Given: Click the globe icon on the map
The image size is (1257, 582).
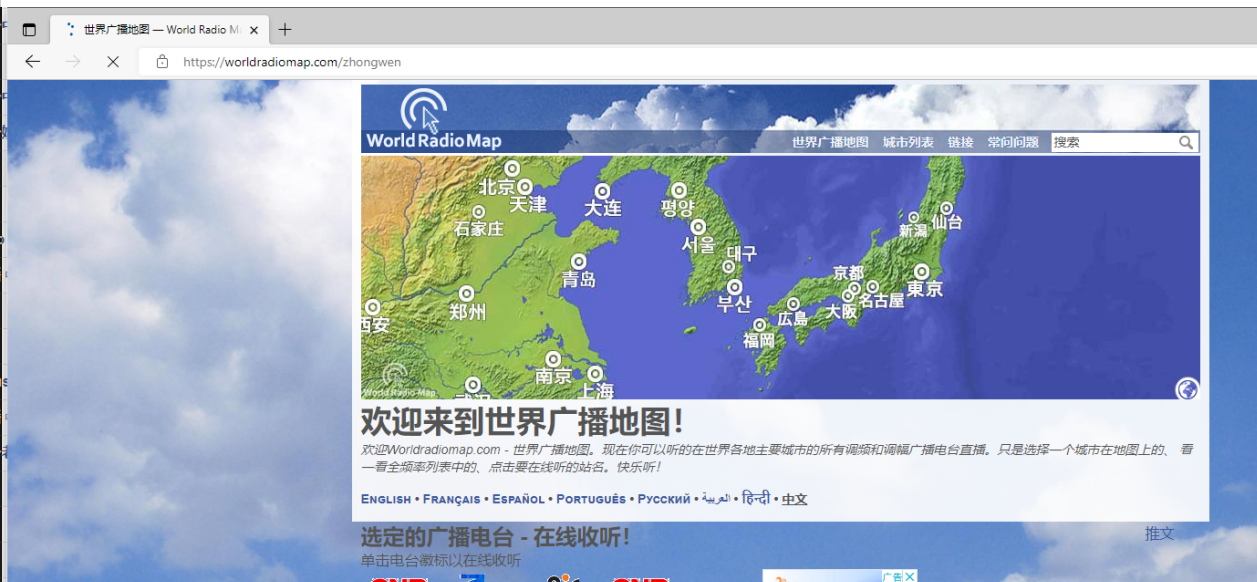Looking at the screenshot, I should tap(1187, 388).
